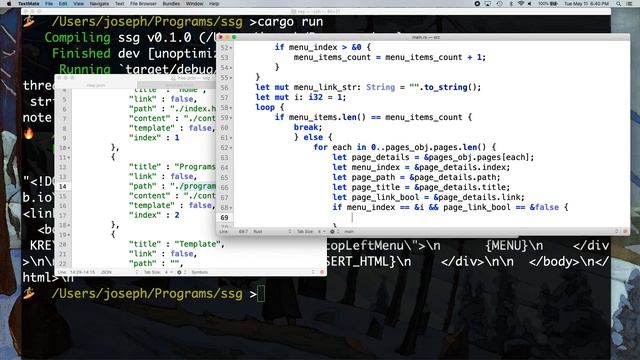The height and width of the screenshot is (360, 640).
Task: Toggle fold arrow at line 18 in JSON window
Action: [69, 225]
